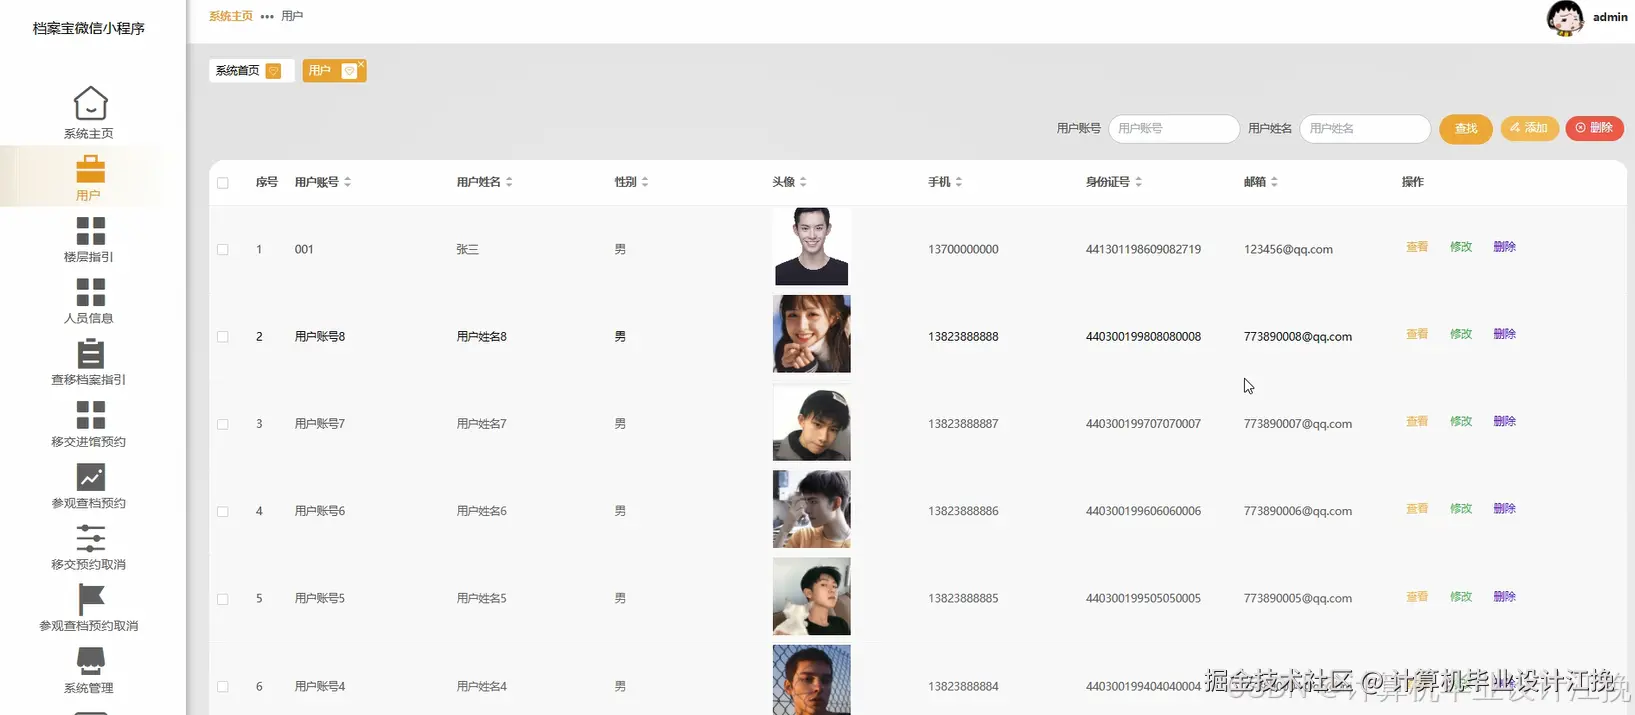Select the 用户 briefcase icon in sidebar
The height and width of the screenshot is (715, 1635).
click(90, 168)
